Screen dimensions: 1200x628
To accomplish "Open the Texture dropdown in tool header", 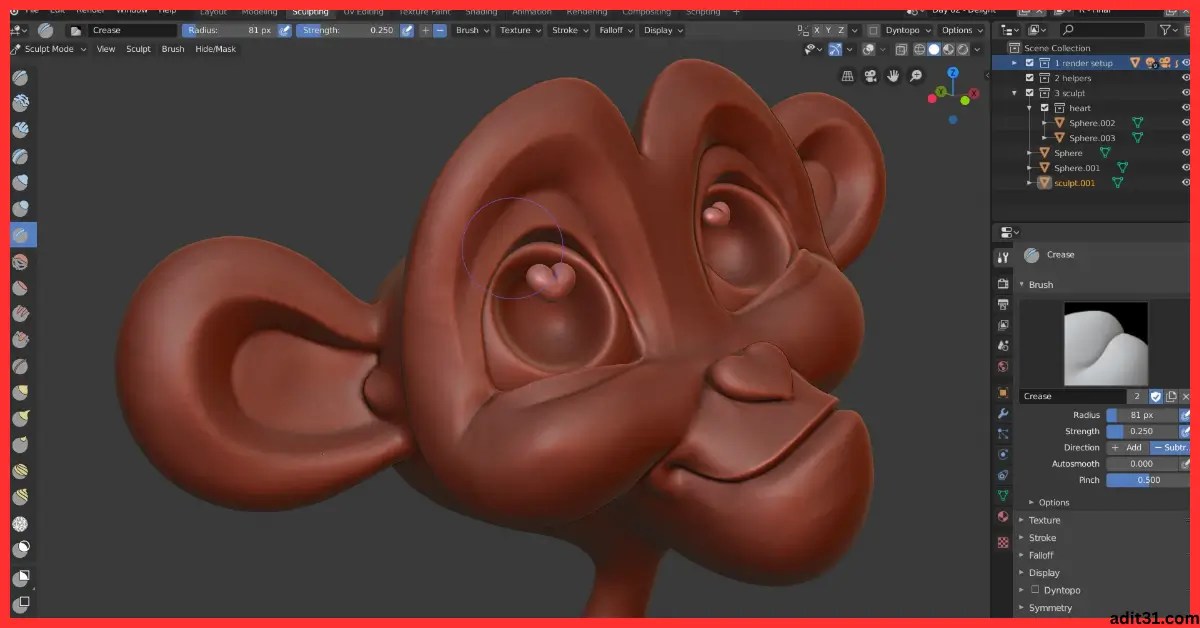I will tap(520, 30).
